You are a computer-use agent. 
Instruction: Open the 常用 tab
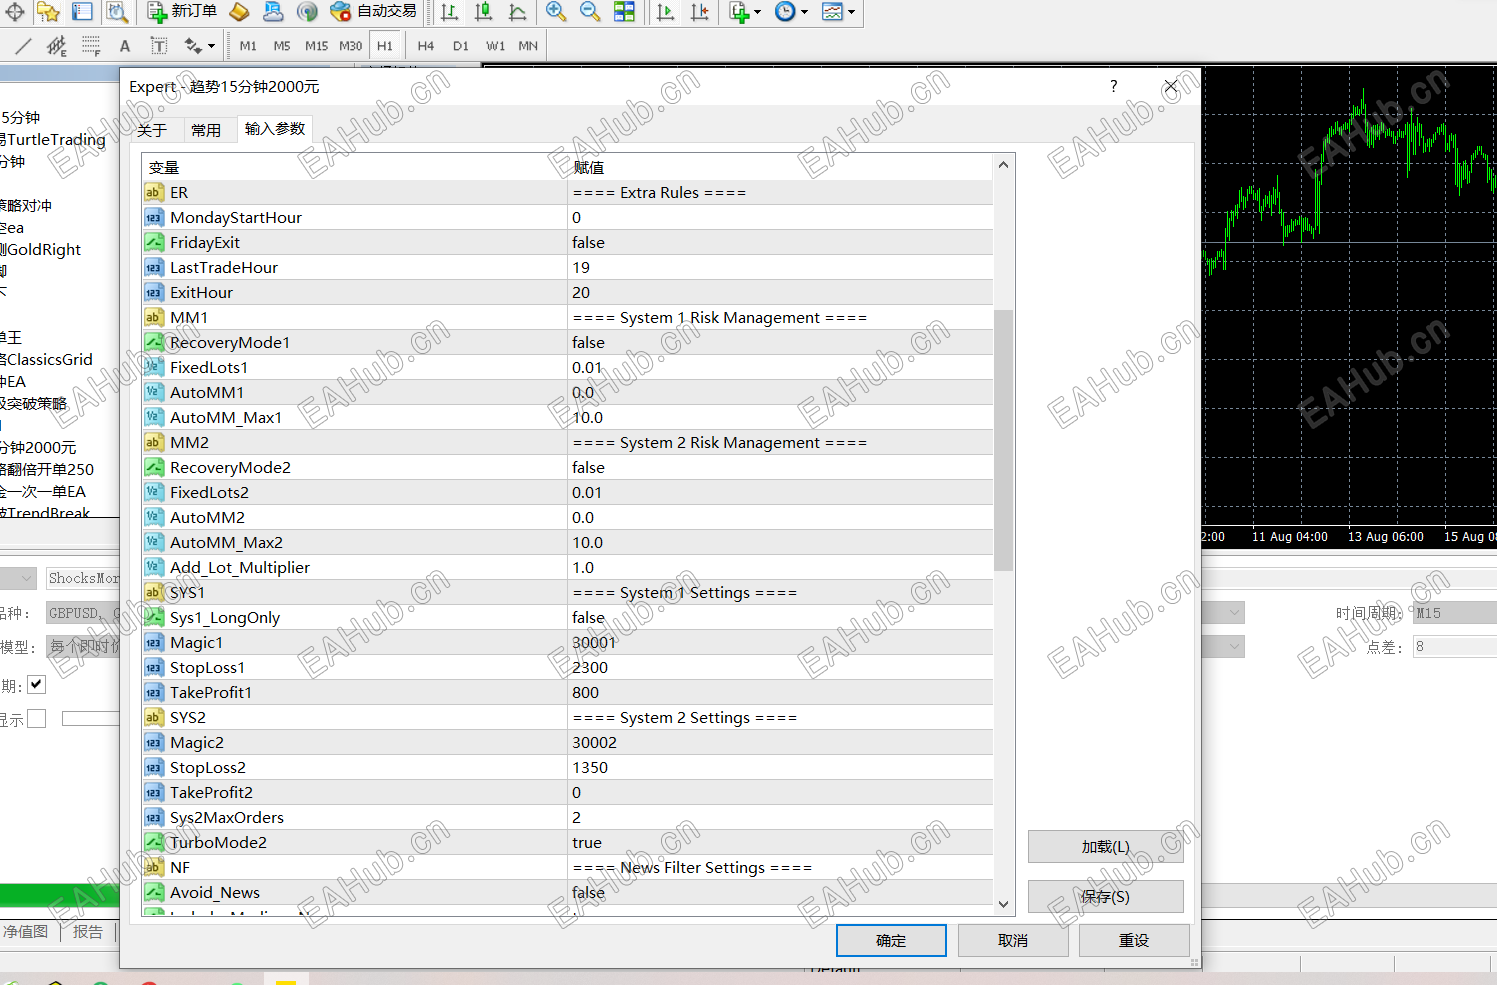[x=206, y=130]
